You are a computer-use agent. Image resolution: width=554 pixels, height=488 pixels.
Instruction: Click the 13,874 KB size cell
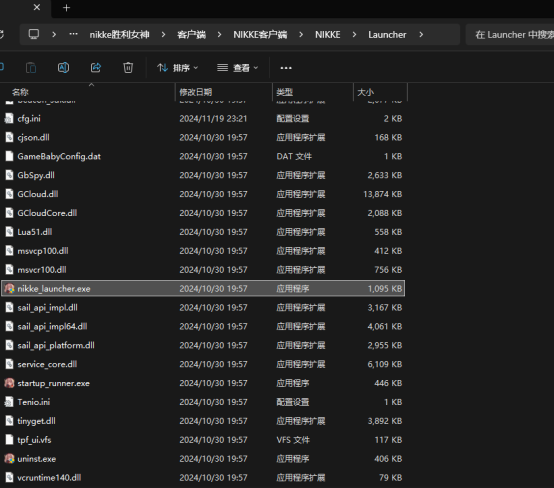click(383, 194)
